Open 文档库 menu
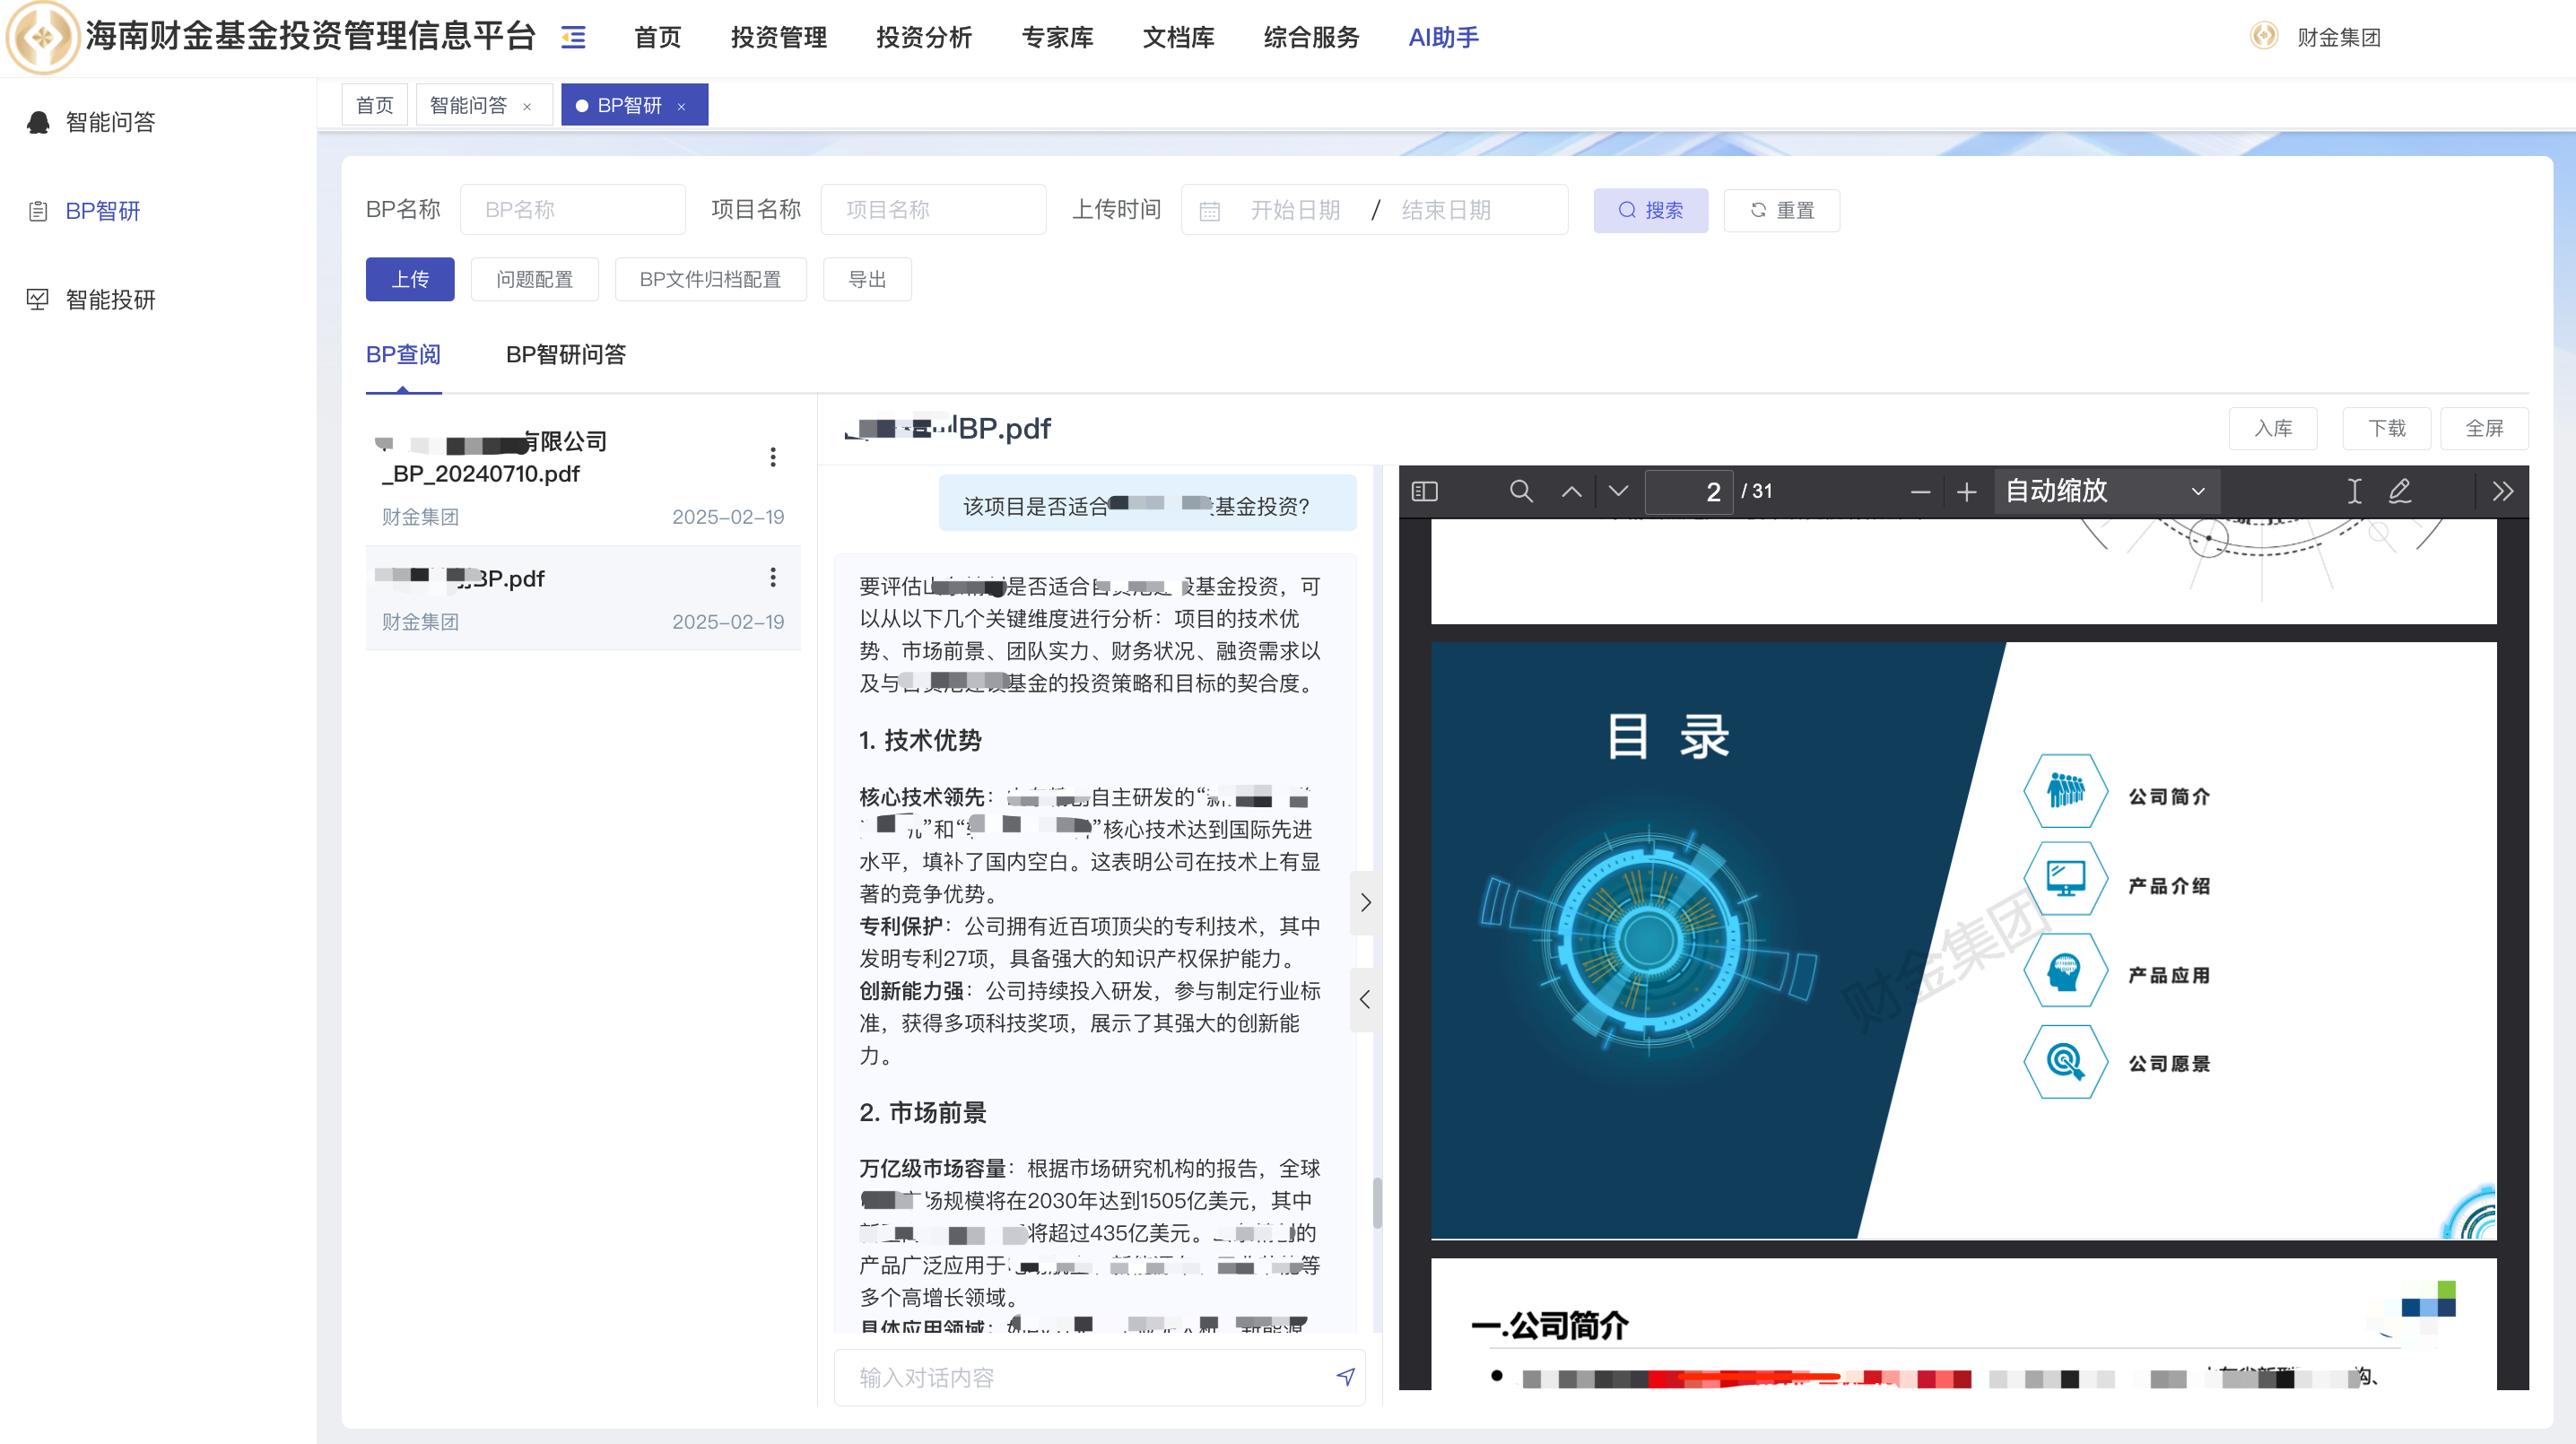The width and height of the screenshot is (2576, 1444). pos(1178,38)
